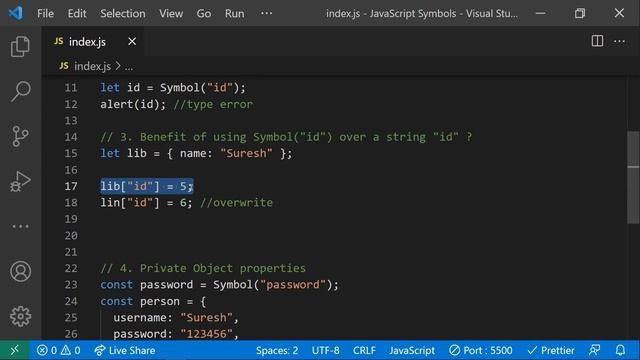Click the '// 3. Benefit of using Symbol' comment
This screenshot has height=360, width=640.
[286, 137]
